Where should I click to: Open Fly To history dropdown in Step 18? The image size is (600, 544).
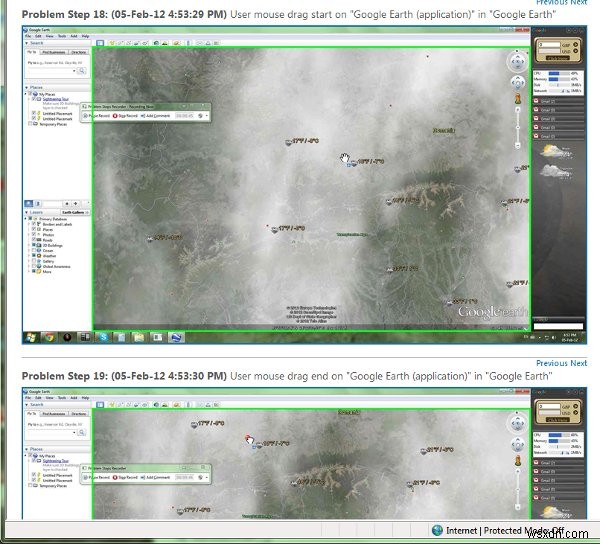coord(74,71)
